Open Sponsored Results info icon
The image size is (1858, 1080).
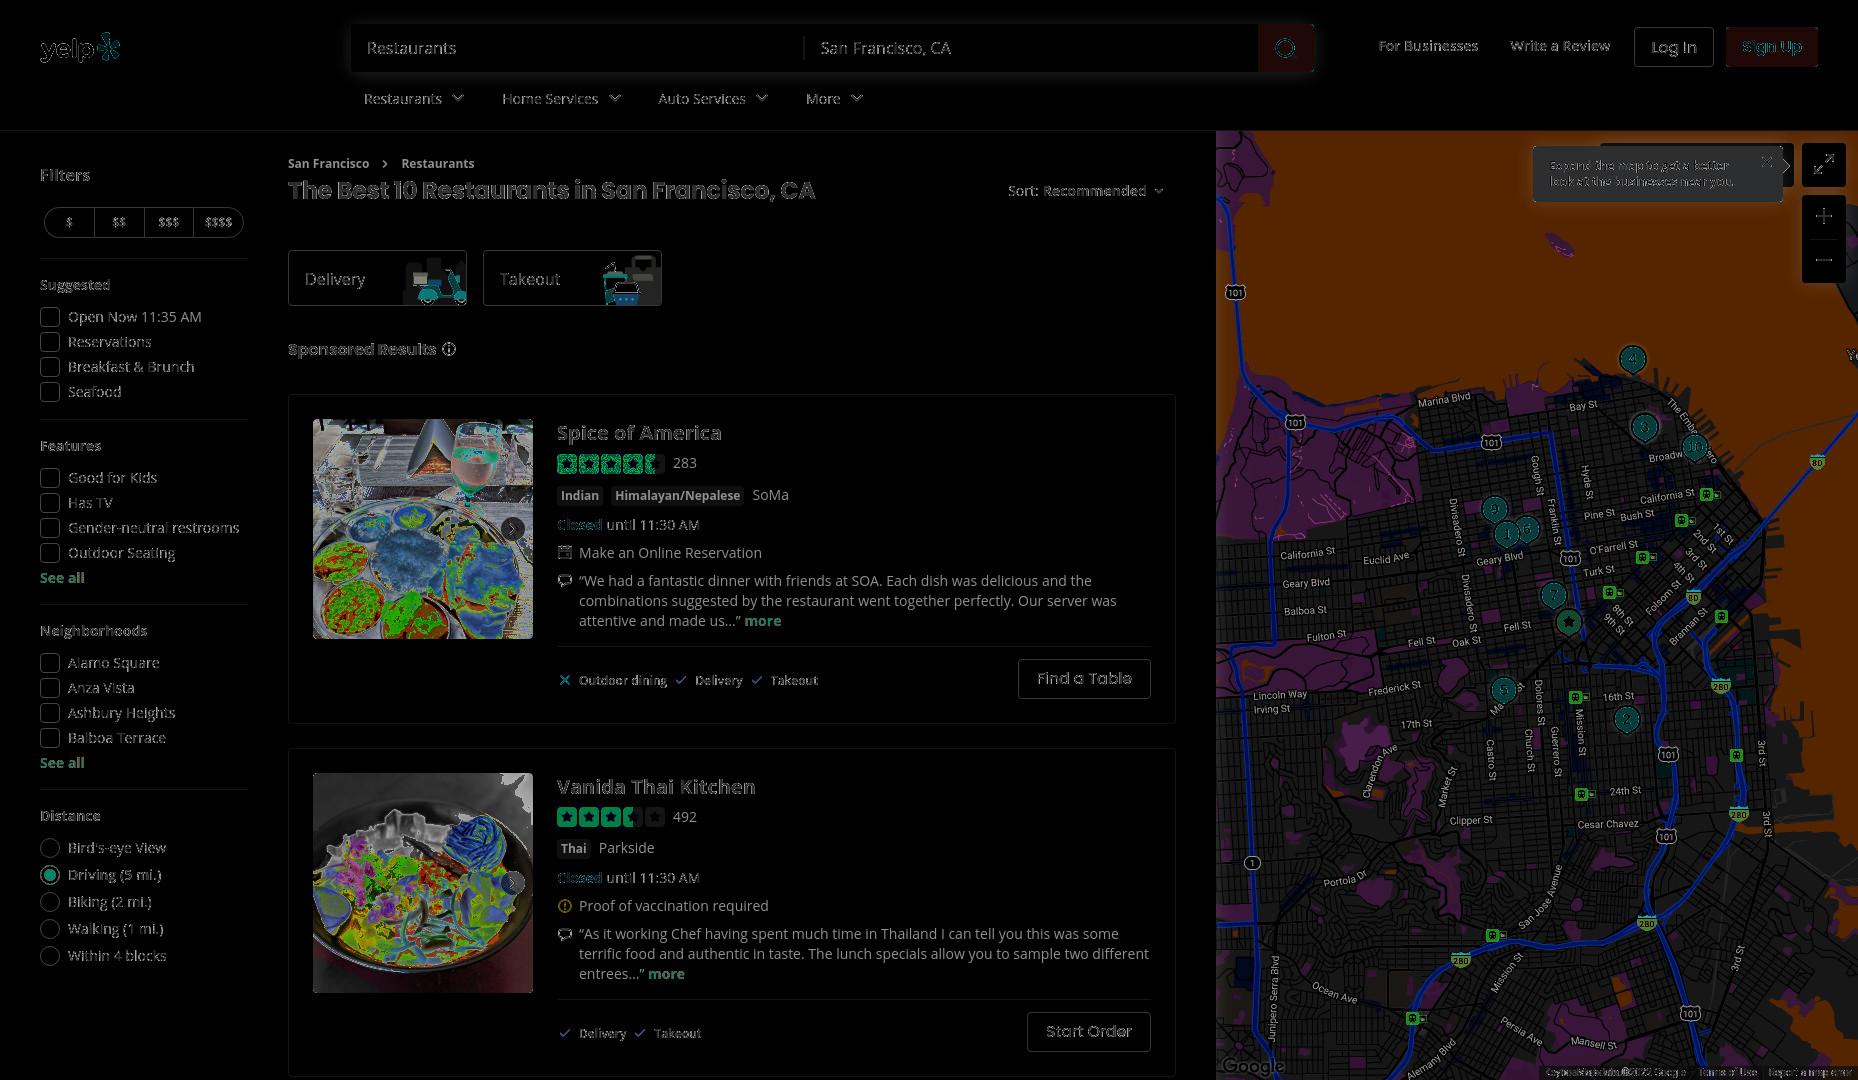pos(449,349)
